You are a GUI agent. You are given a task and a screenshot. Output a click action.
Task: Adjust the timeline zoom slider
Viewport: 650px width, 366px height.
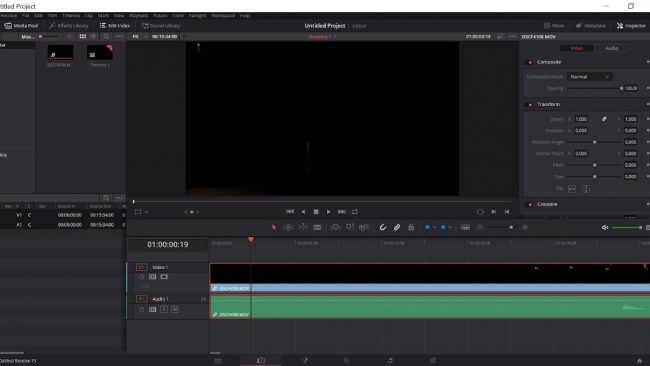click(x=501, y=227)
